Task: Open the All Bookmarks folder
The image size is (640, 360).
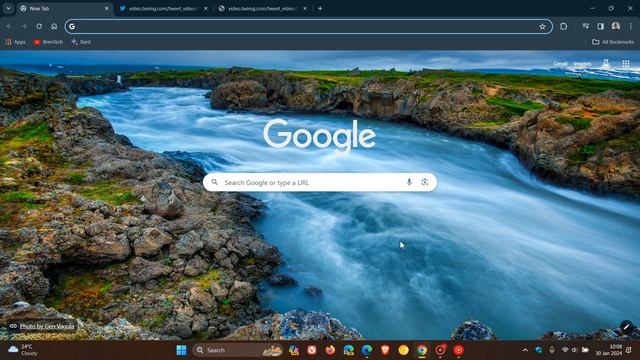Action: point(613,42)
